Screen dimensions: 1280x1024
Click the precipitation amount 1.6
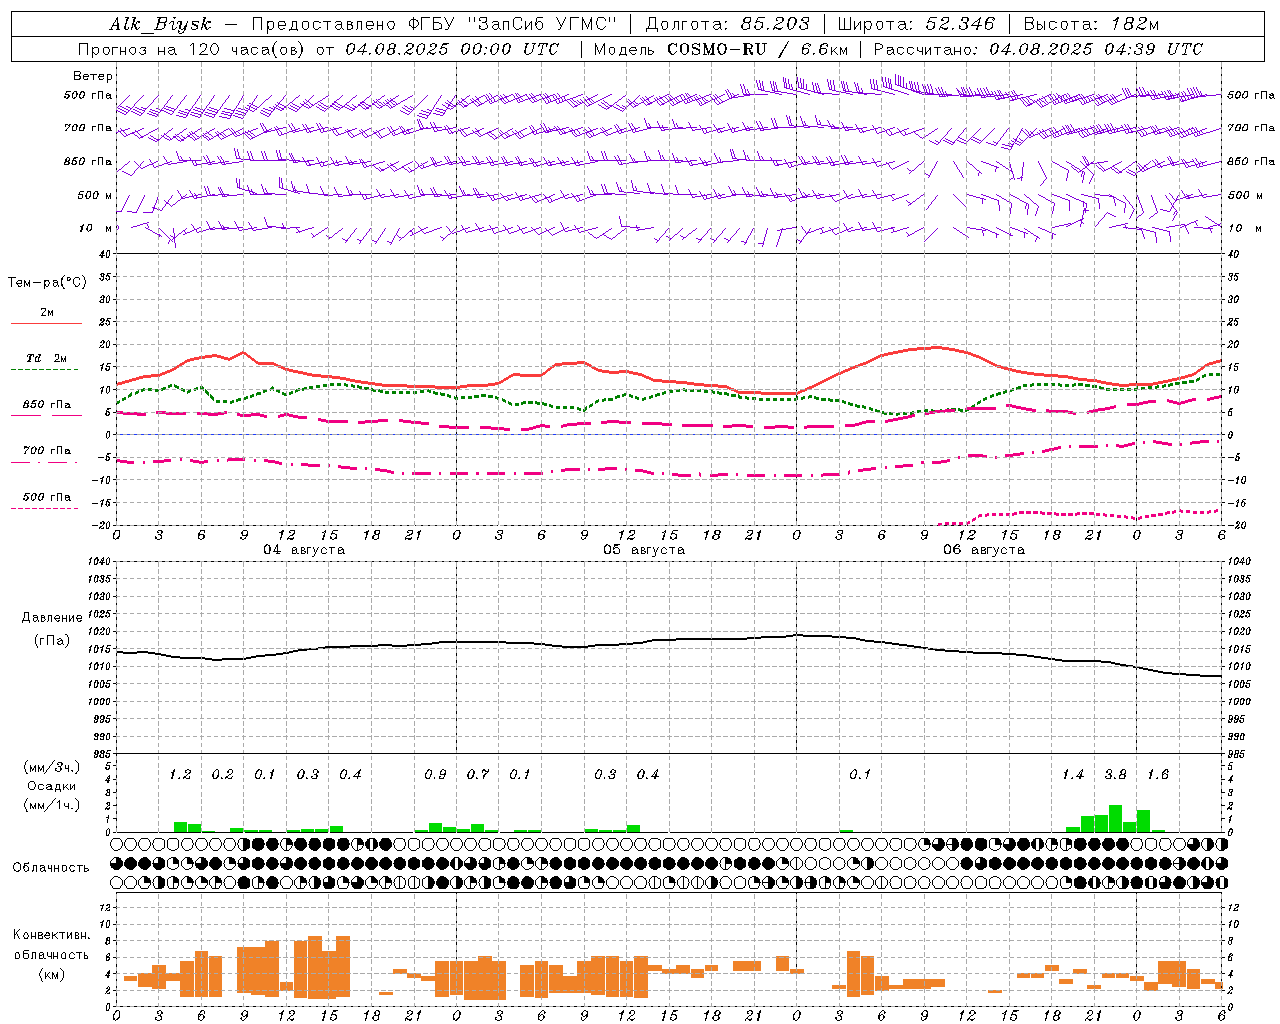pos(1158,775)
